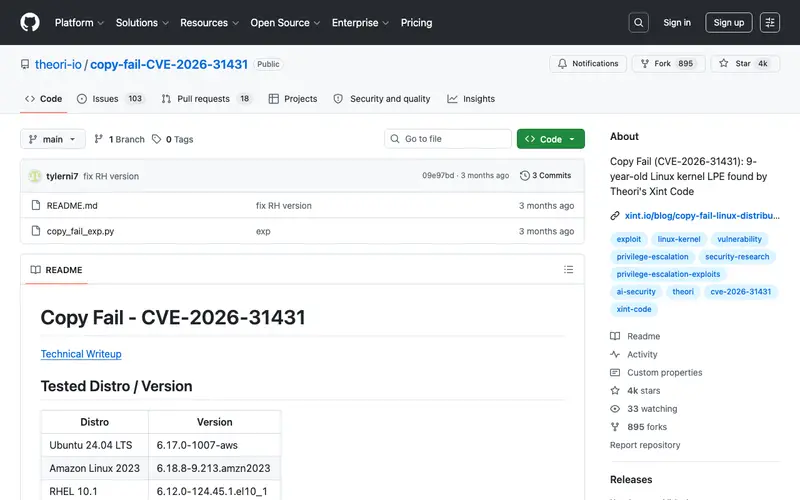The height and width of the screenshot is (500, 800).
Task: Open README outline list icon
Action: [x=568, y=269]
